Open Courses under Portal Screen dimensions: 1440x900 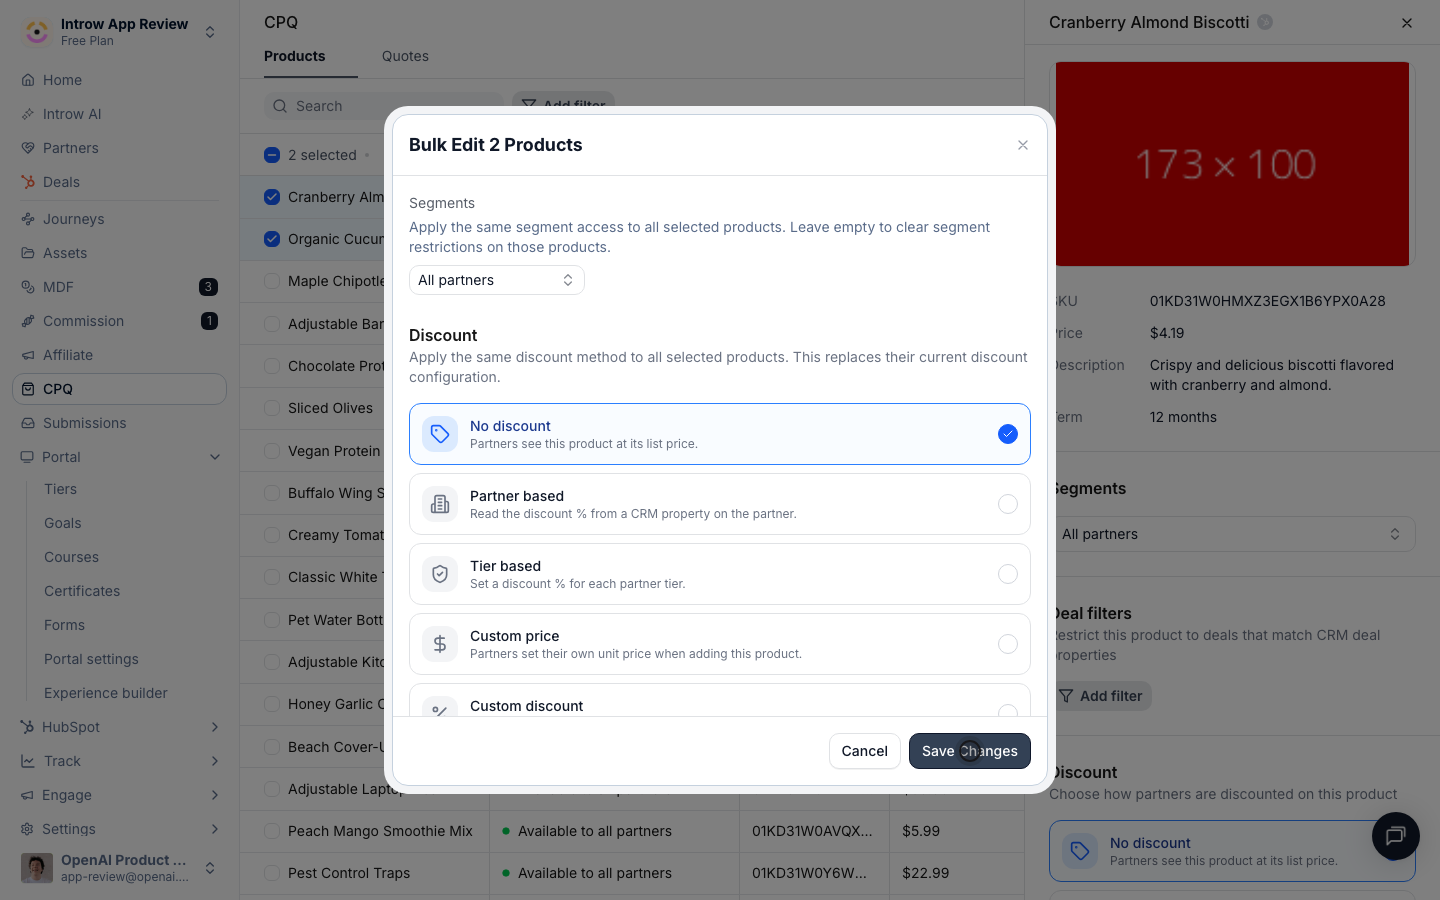[x=71, y=557]
